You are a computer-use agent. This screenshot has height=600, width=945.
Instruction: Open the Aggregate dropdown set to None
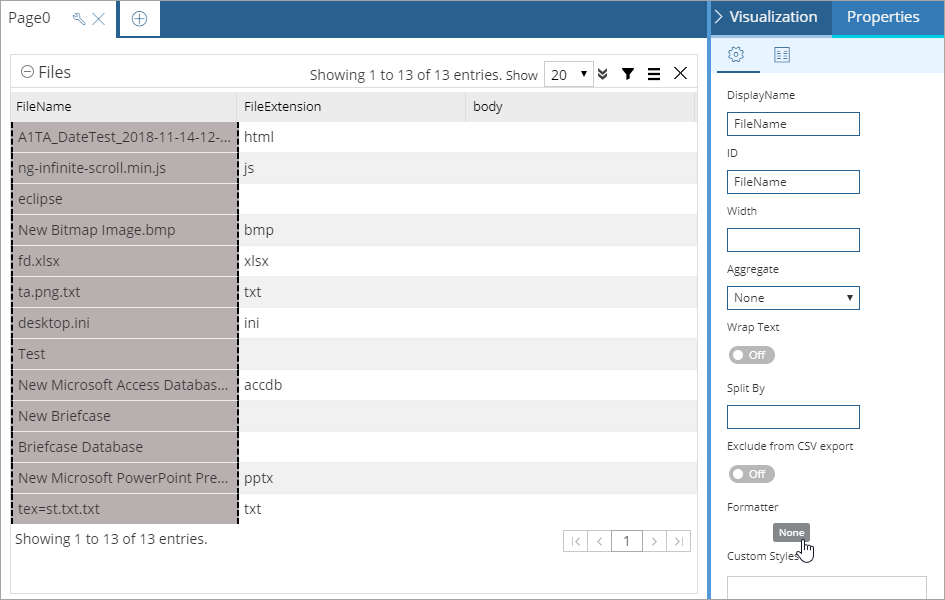click(x=793, y=297)
